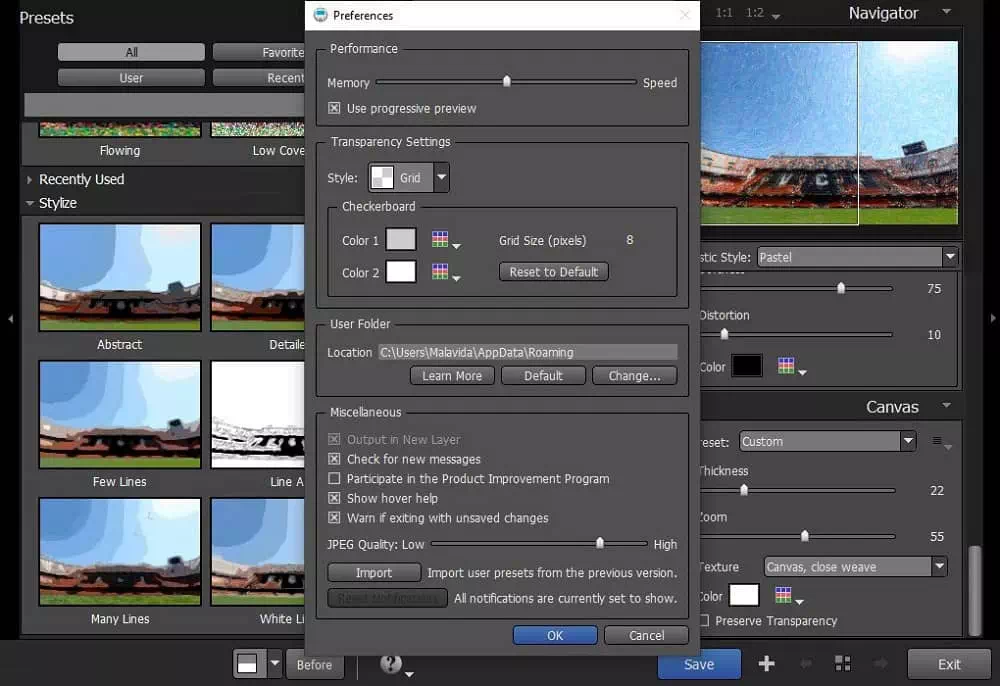Click the Change... user folder button

[635, 376]
